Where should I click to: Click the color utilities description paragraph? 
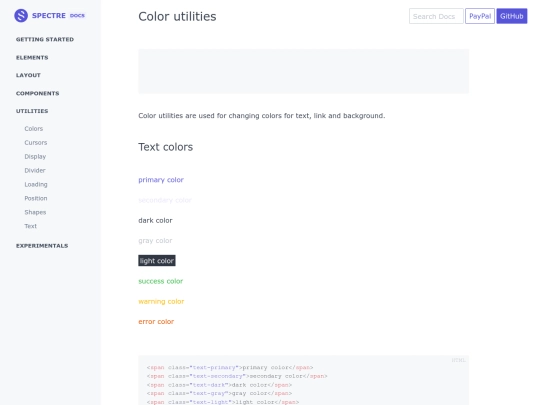pyautogui.click(x=262, y=116)
